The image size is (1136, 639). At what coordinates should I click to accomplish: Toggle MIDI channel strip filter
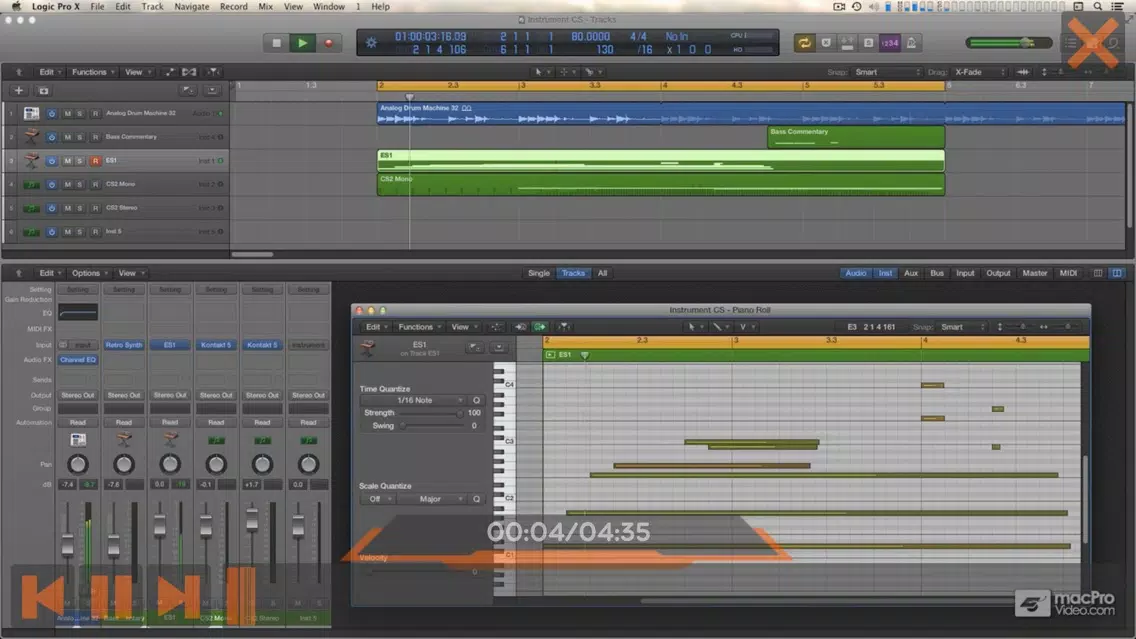(x=1068, y=273)
